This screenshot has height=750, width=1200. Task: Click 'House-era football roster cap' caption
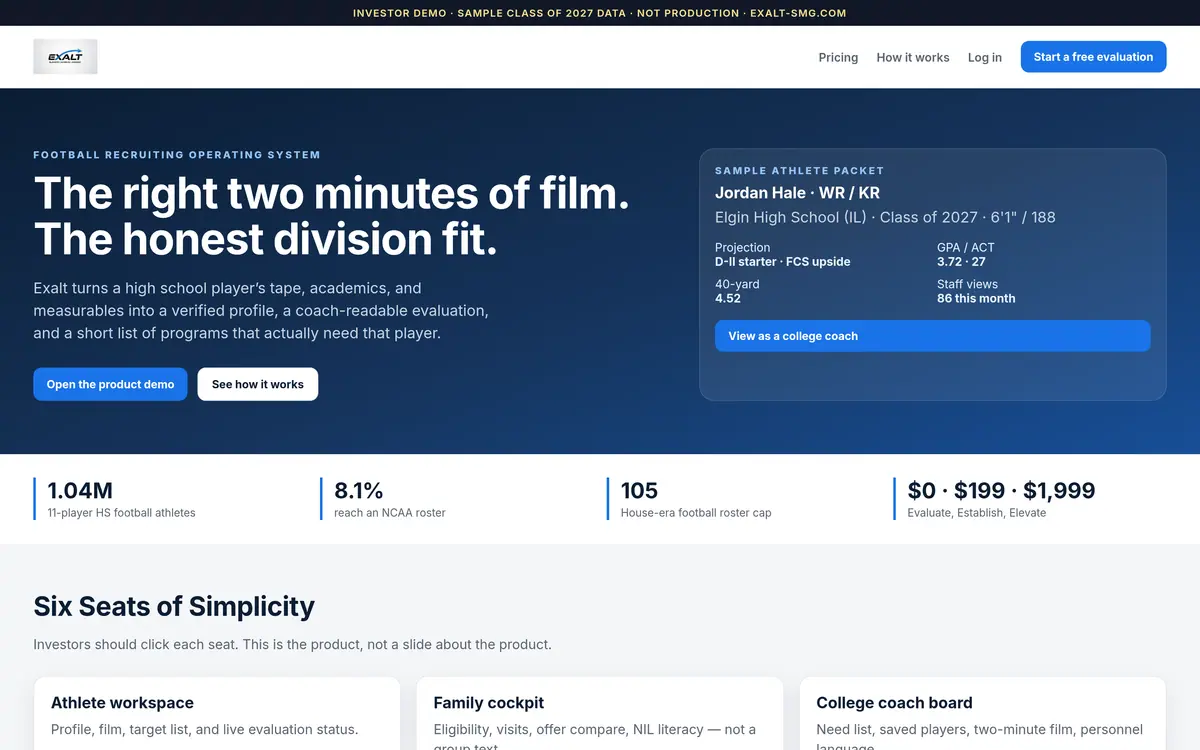[696, 513]
